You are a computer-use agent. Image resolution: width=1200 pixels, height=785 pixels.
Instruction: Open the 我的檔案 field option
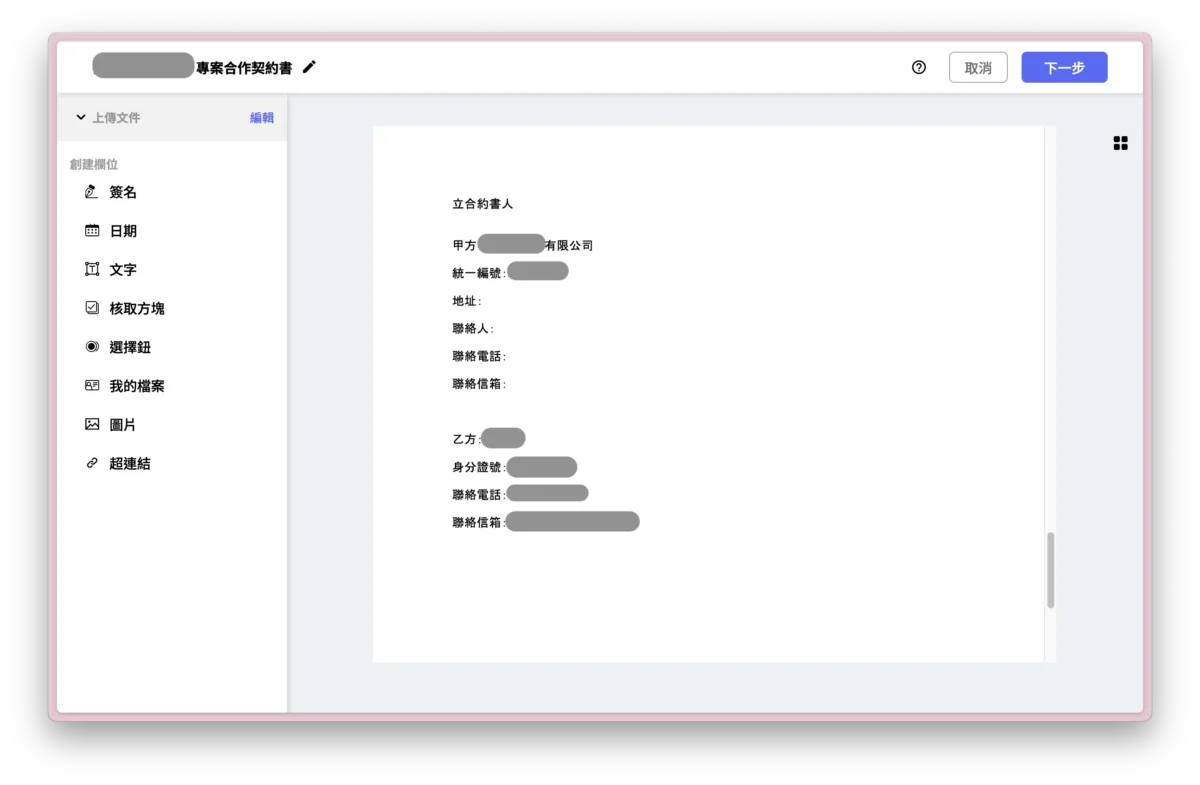pos(136,386)
